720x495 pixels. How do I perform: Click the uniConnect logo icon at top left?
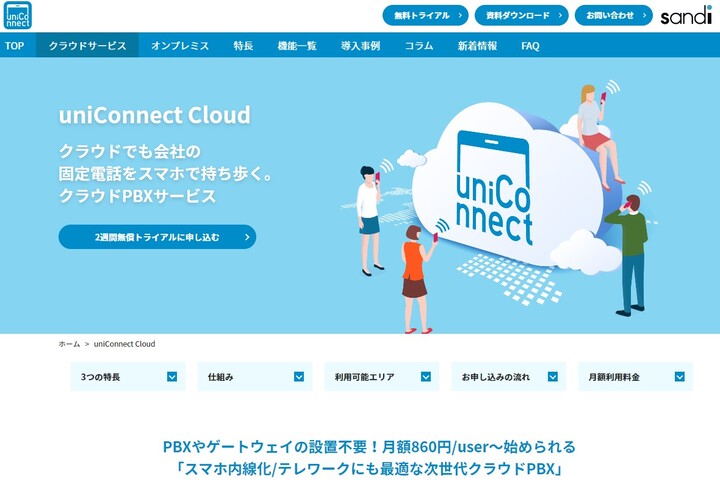(17, 15)
